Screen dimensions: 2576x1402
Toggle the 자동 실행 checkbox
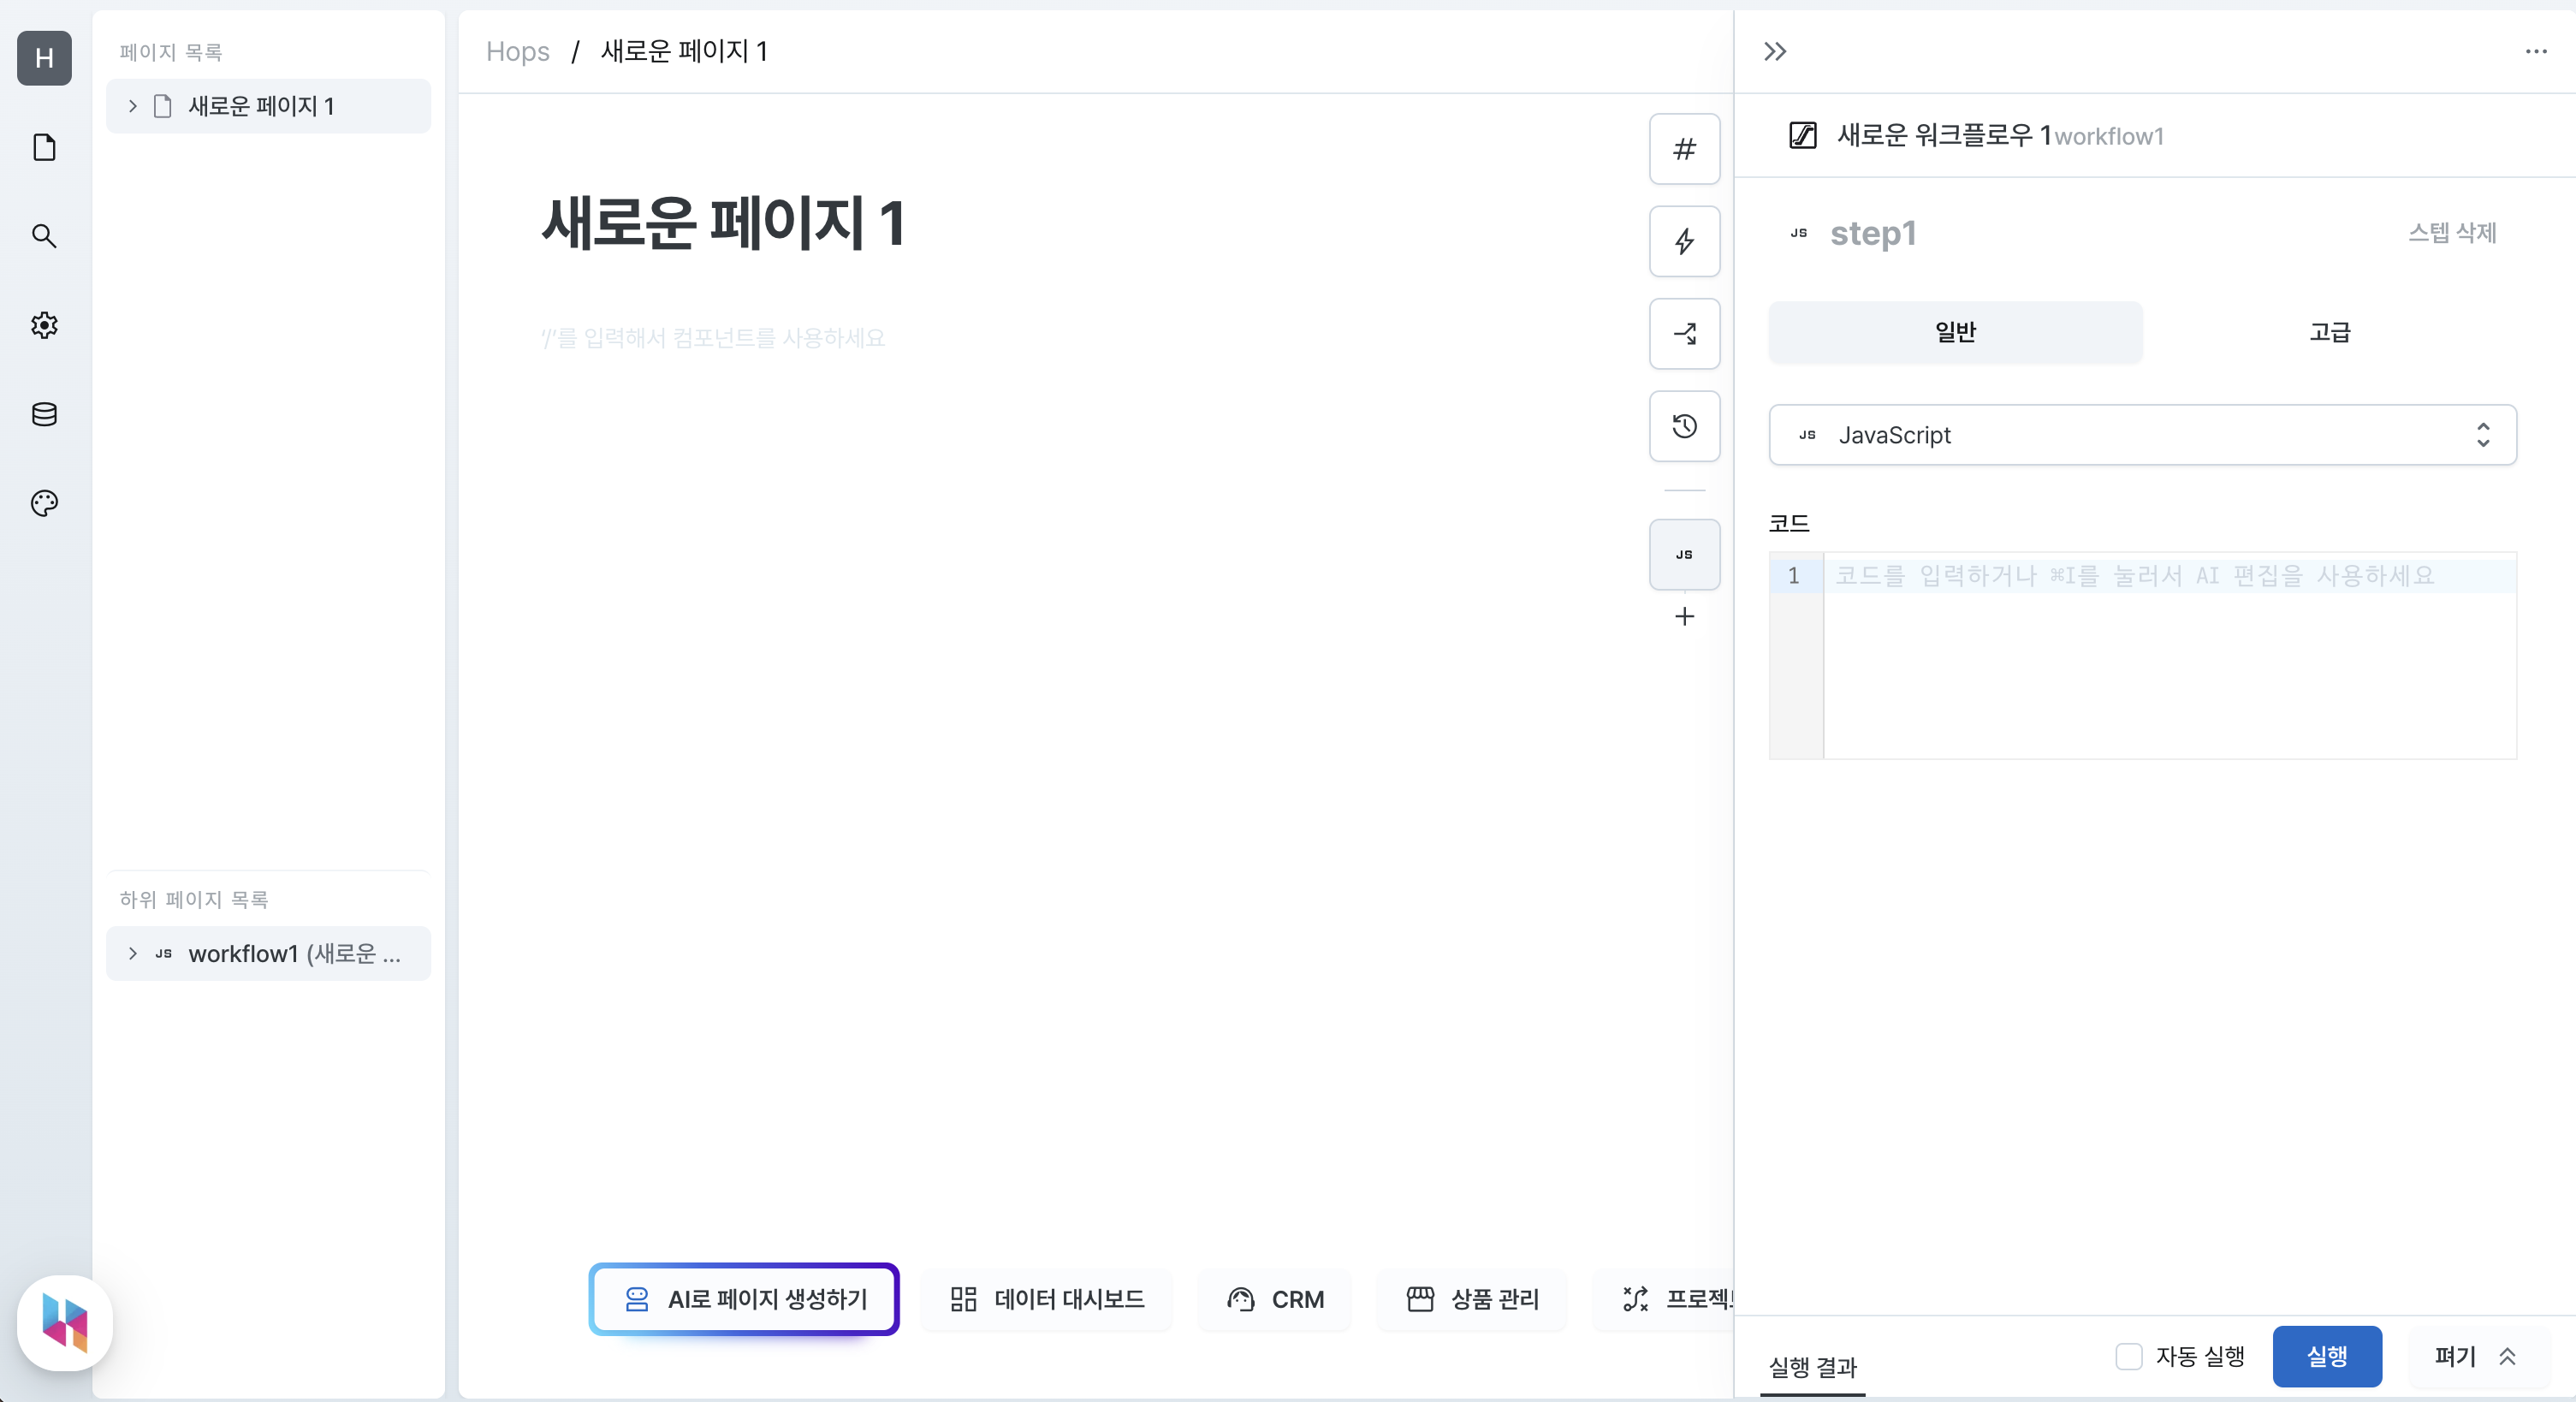pyautogui.click(x=2129, y=1356)
